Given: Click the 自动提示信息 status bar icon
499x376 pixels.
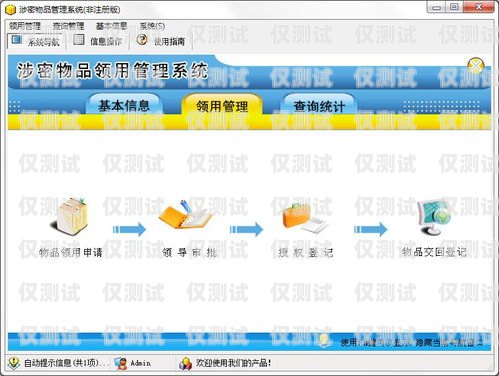Looking at the screenshot, I should coord(14,363).
